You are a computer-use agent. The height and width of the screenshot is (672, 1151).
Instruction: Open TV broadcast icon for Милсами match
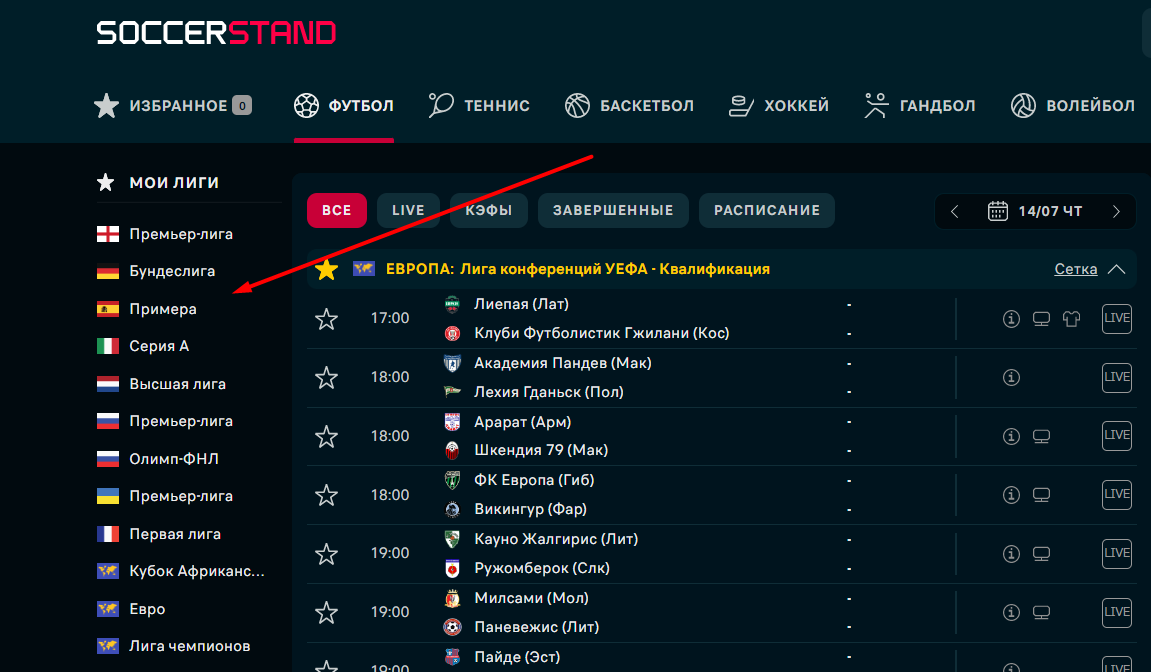[x=1041, y=613]
